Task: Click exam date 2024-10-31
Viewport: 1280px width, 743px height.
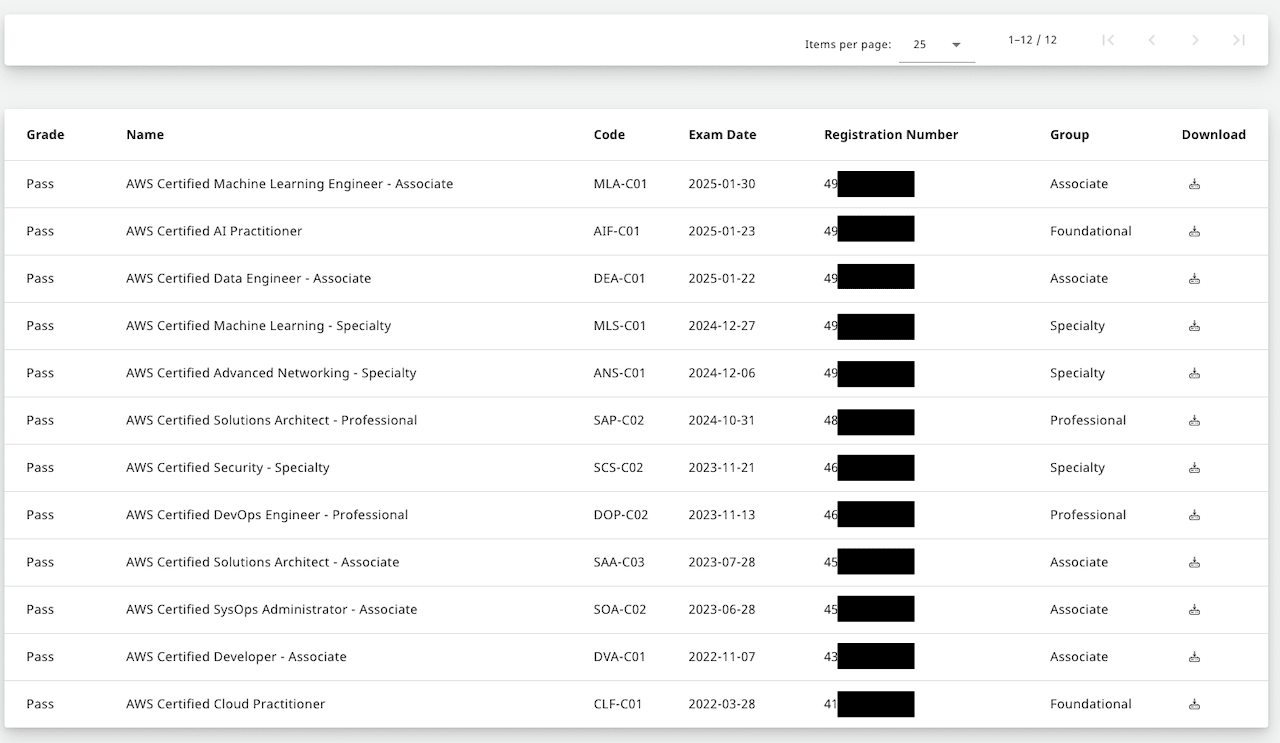Action: coord(722,420)
